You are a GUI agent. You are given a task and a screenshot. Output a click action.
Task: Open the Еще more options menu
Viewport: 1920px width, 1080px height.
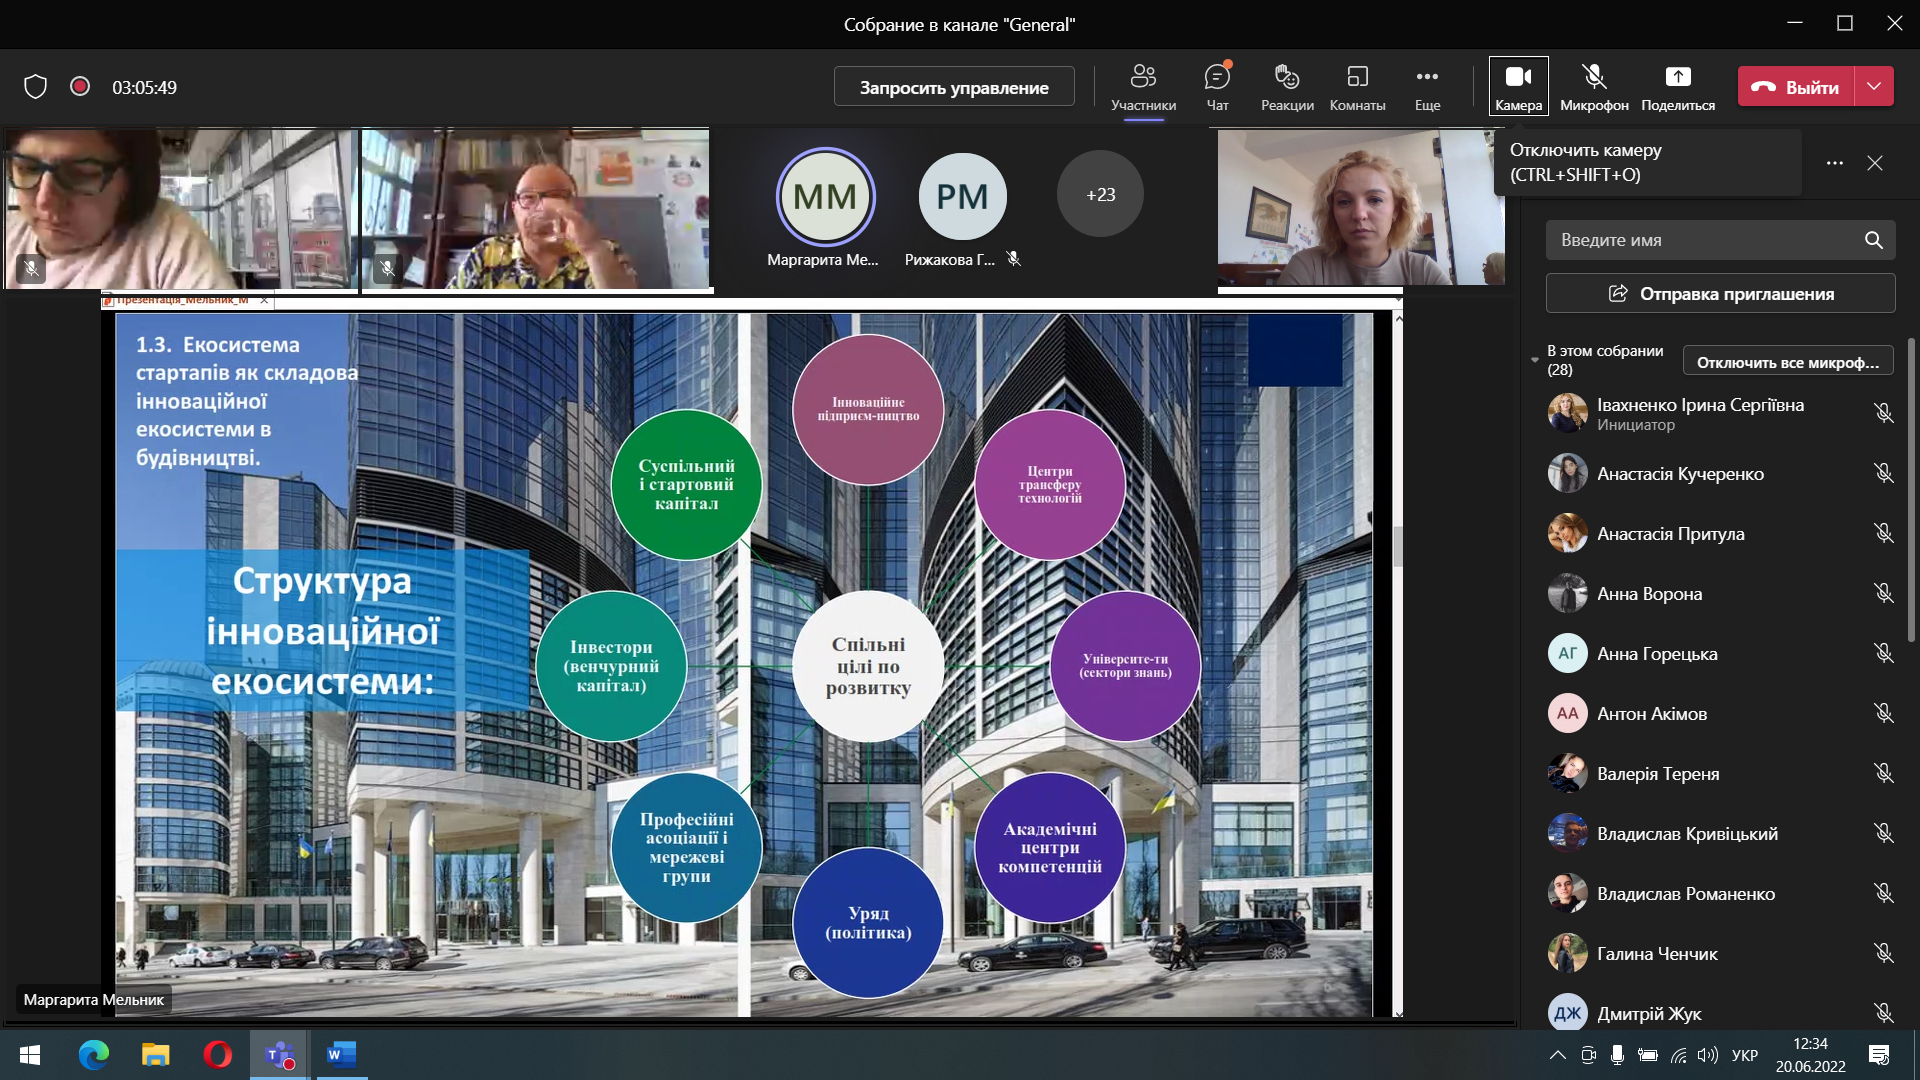tap(1427, 87)
